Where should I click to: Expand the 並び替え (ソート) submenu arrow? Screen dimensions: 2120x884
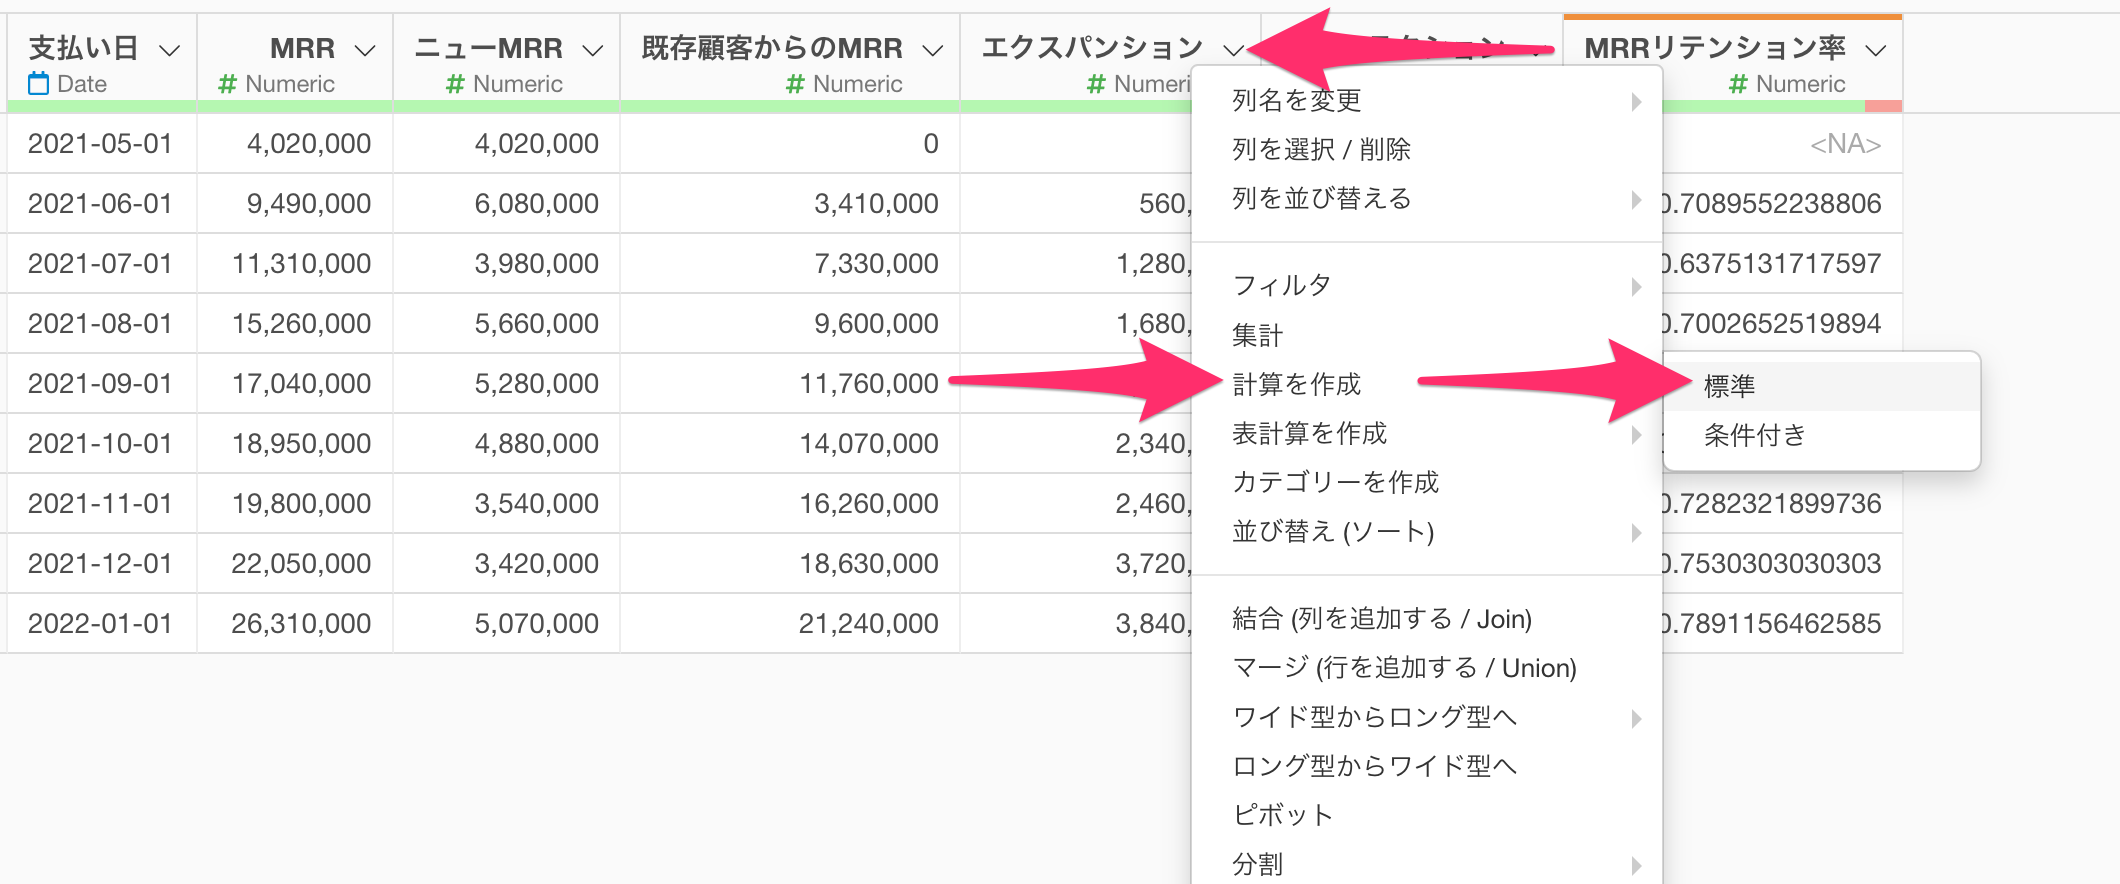coord(1636,532)
